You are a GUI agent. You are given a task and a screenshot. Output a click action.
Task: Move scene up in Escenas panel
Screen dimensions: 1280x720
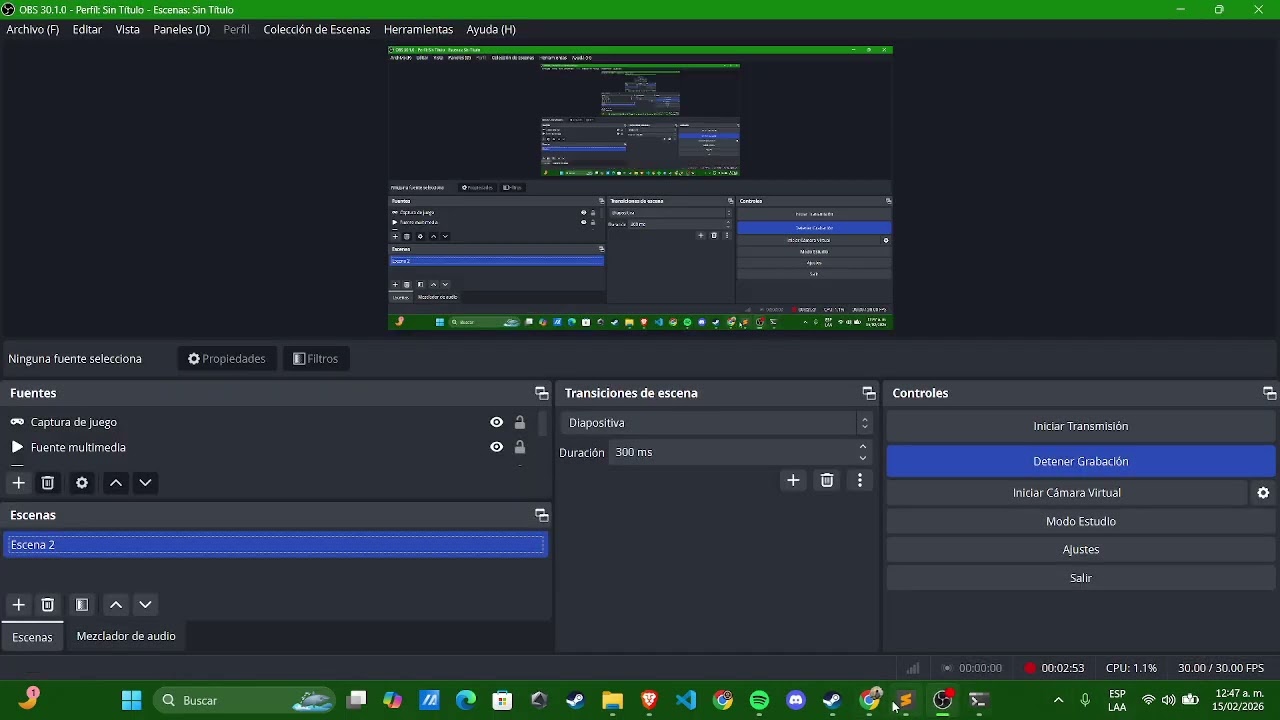(x=116, y=605)
